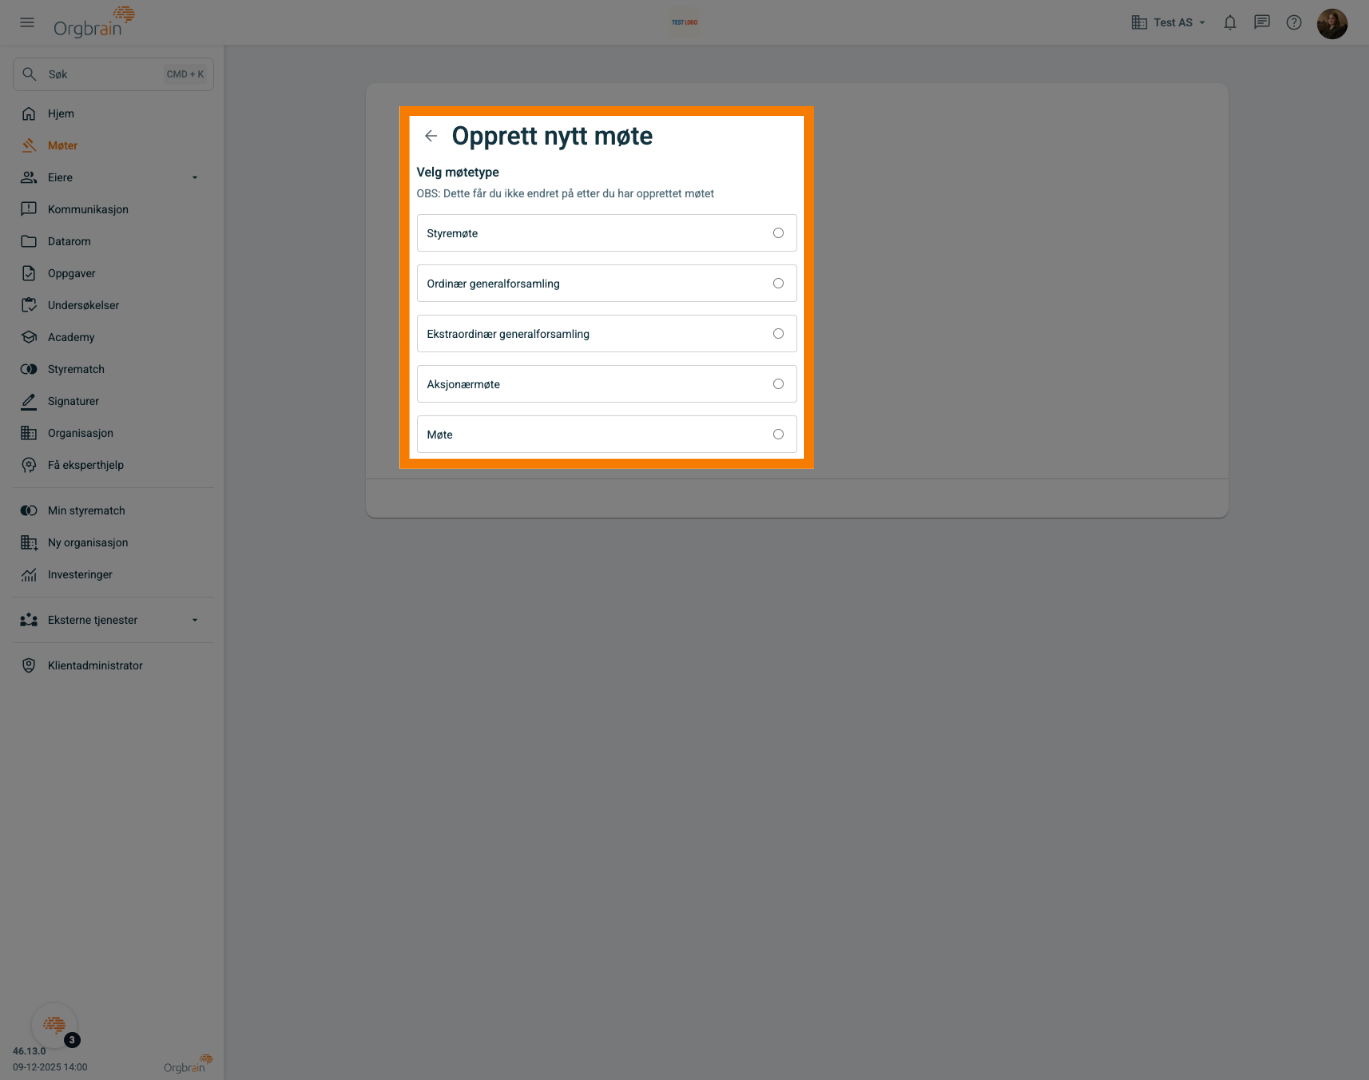Image resolution: width=1369 pixels, height=1080 pixels.
Task: Click the Test AS building icon
Action: point(1139,22)
